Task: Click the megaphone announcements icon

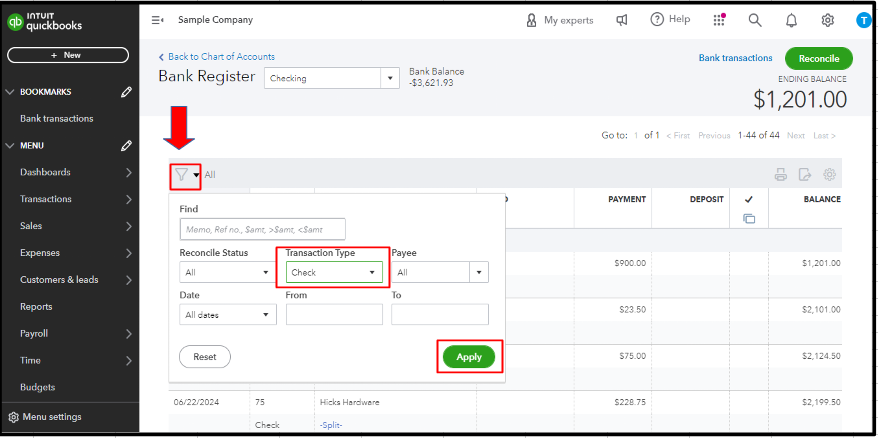Action: pyautogui.click(x=622, y=20)
